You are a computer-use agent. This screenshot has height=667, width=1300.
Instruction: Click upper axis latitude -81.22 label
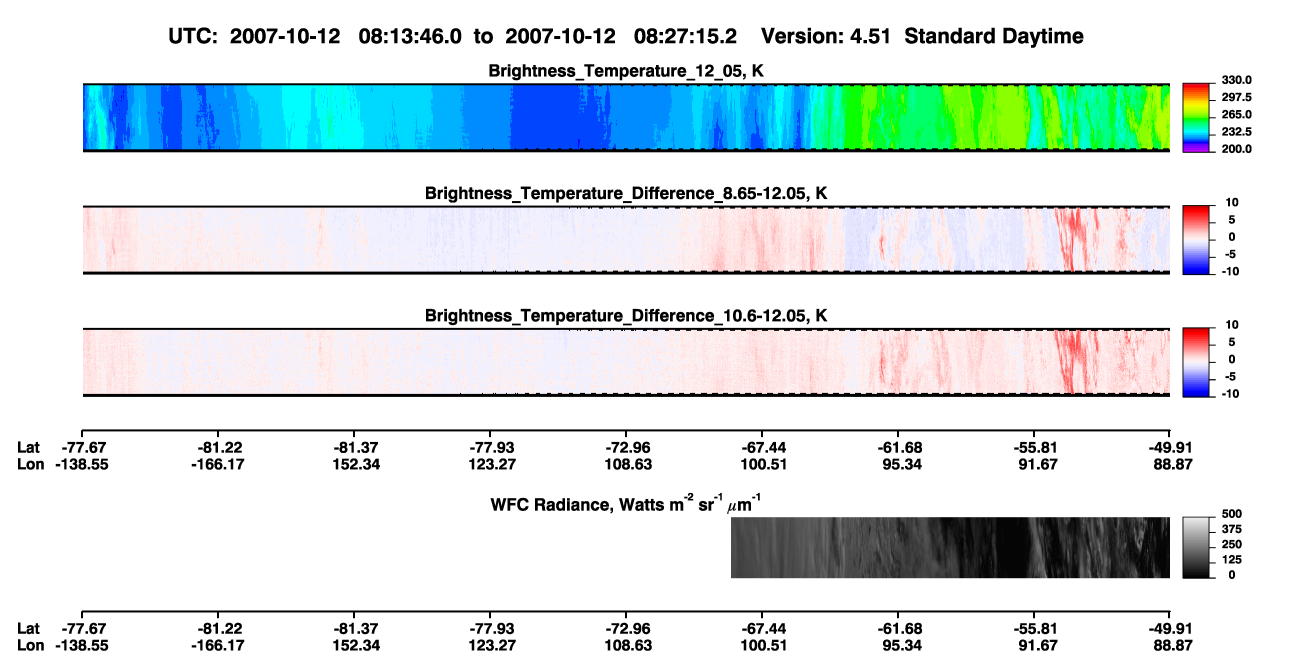click(x=219, y=447)
